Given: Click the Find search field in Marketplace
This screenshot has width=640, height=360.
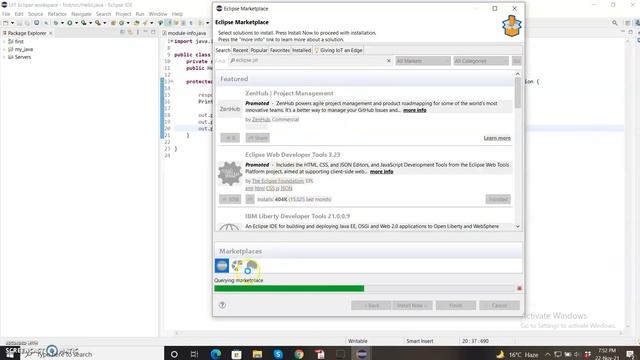Looking at the screenshot, I should 310,60.
